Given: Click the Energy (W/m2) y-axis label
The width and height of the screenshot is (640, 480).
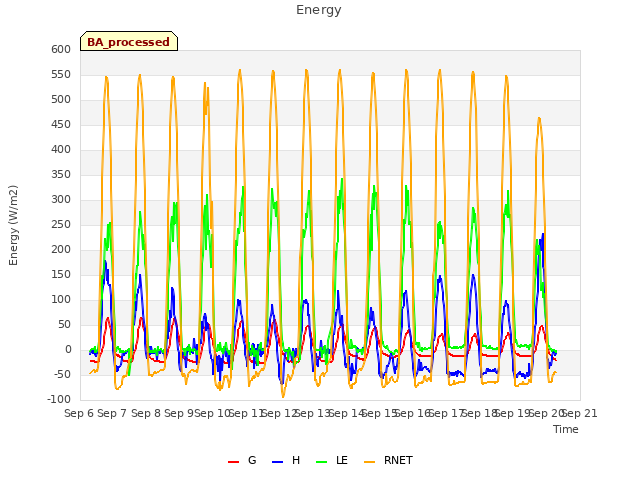Looking at the screenshot, I should coord(13,225).
